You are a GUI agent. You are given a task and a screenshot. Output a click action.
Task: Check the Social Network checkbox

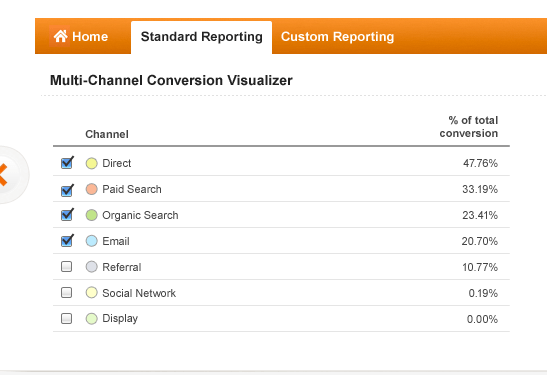pyautogui.click(x=66, y=292)
